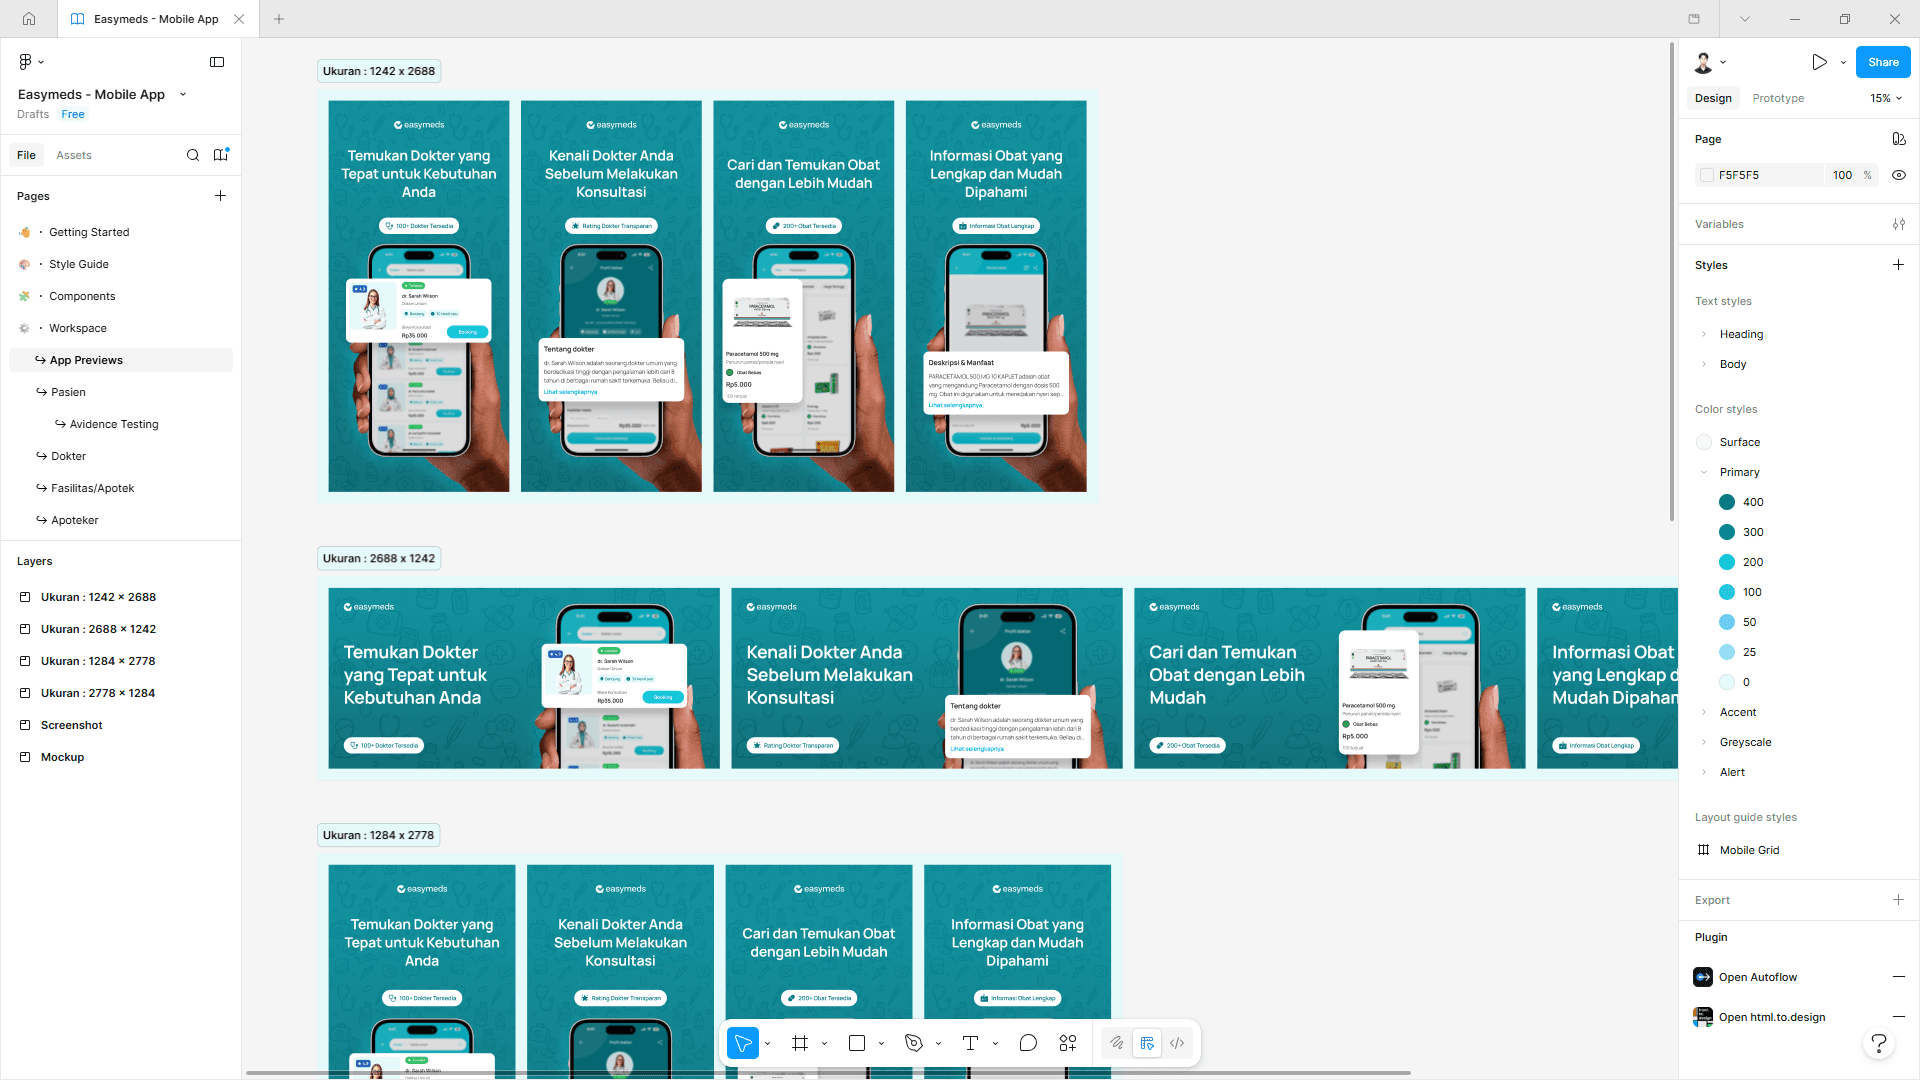Switch to the Prototype tab
This screenshot has width=1920, height=1080.
tap(1778, 98)
